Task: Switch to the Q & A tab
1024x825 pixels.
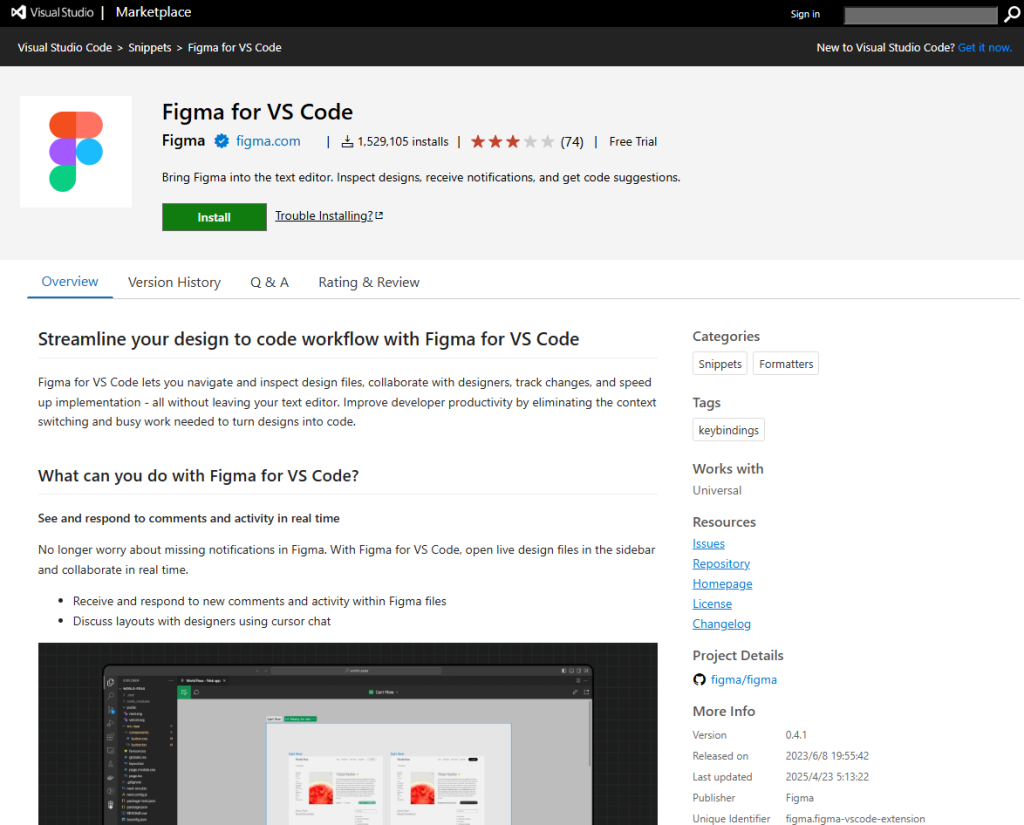Action: pos(270,282)
